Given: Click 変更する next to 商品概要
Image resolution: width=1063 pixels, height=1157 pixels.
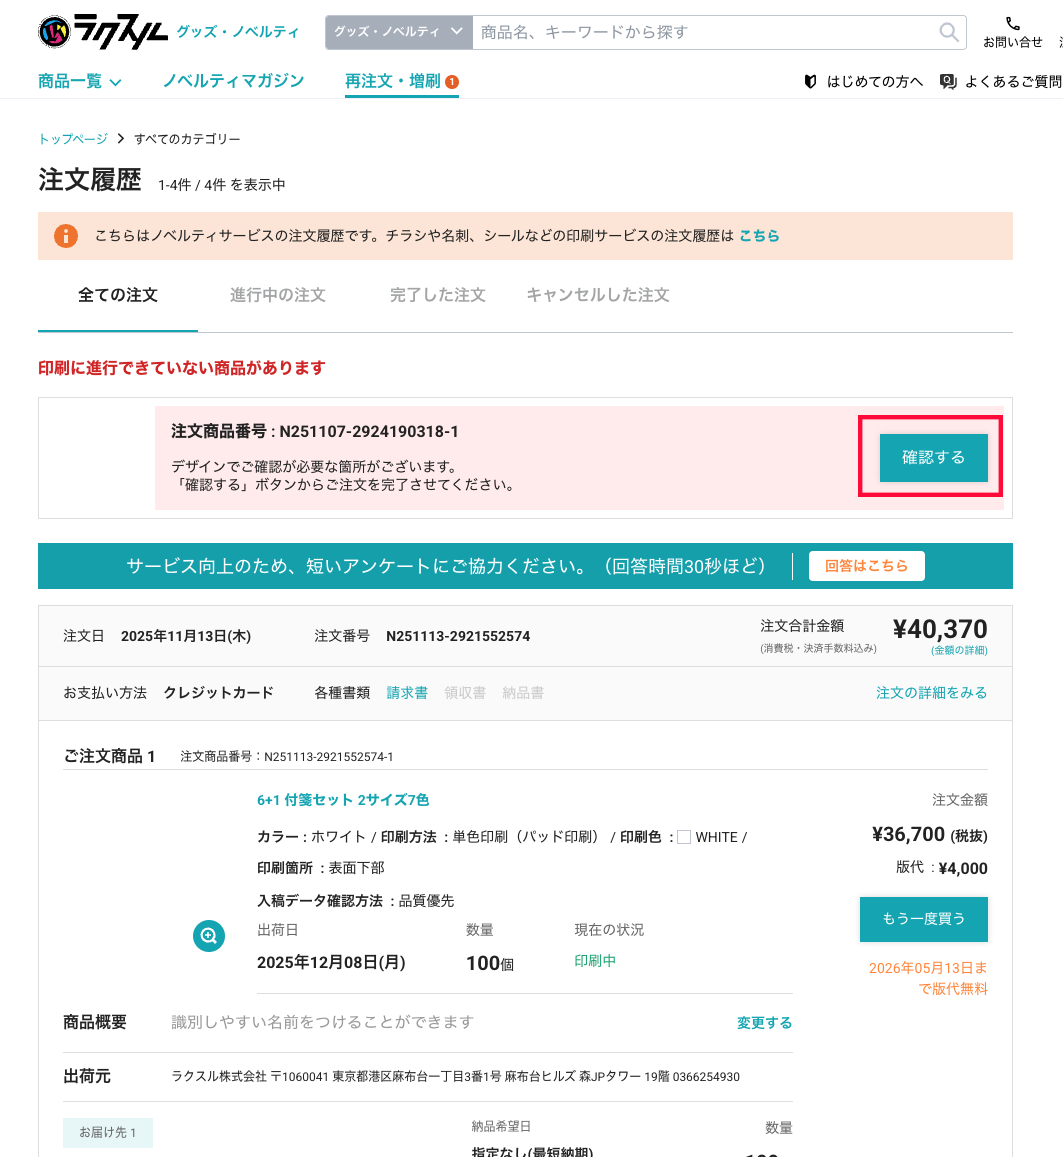Looking at the screenshot, I should 764,1023.
